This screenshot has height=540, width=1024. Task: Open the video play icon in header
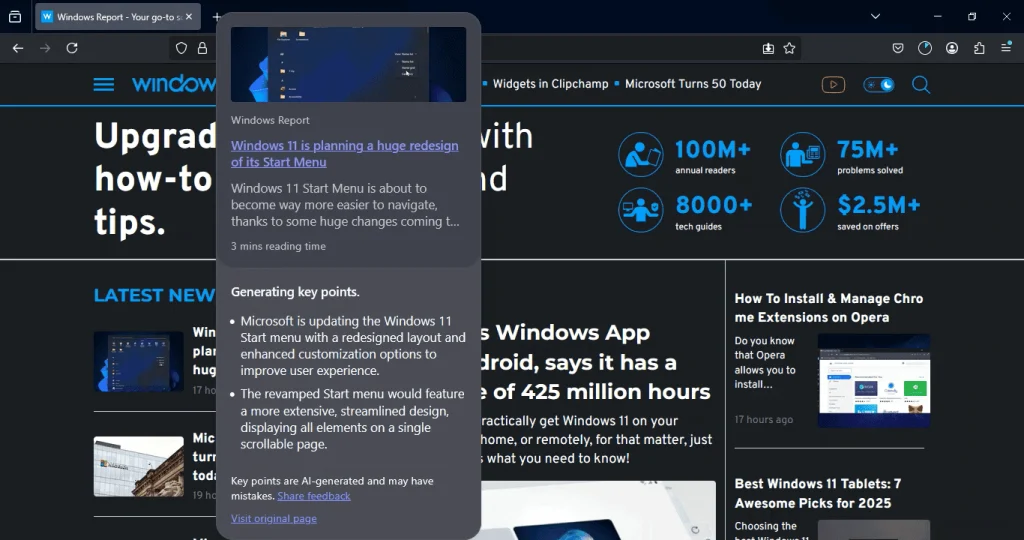point(833,85)
